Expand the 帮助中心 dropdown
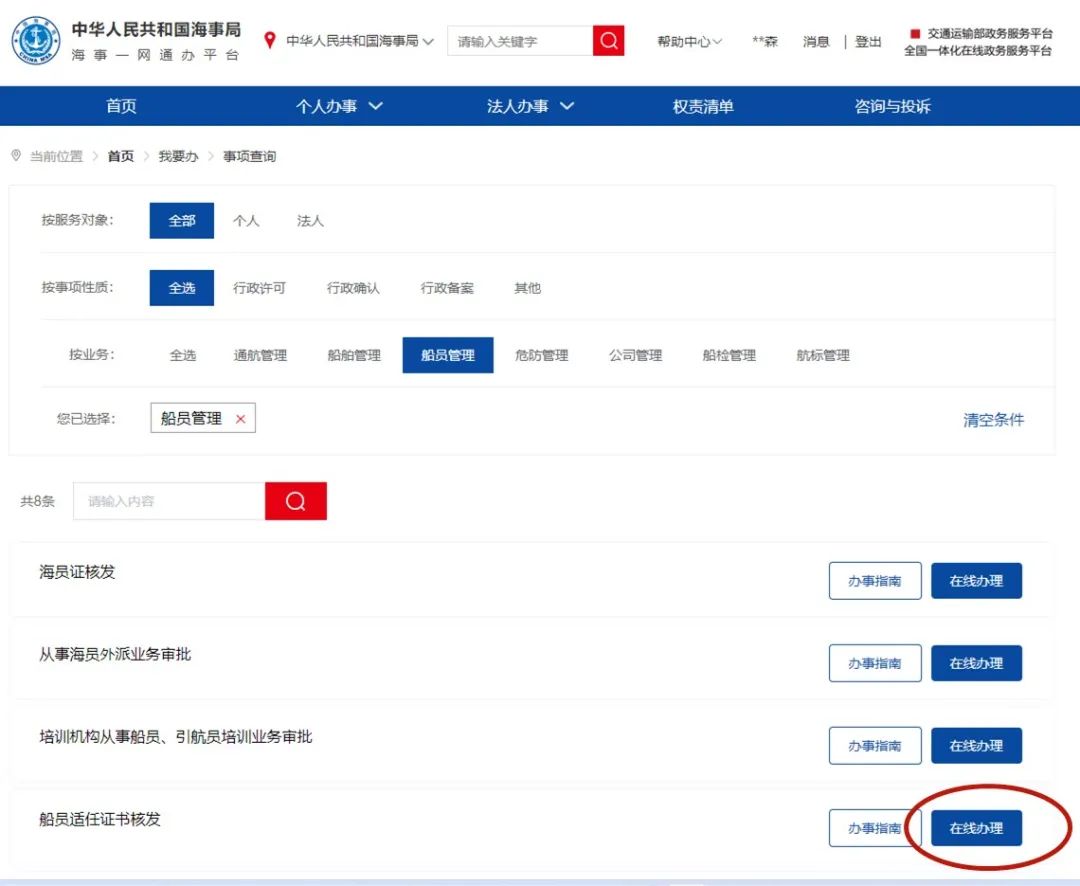 [x=689, y=41]
